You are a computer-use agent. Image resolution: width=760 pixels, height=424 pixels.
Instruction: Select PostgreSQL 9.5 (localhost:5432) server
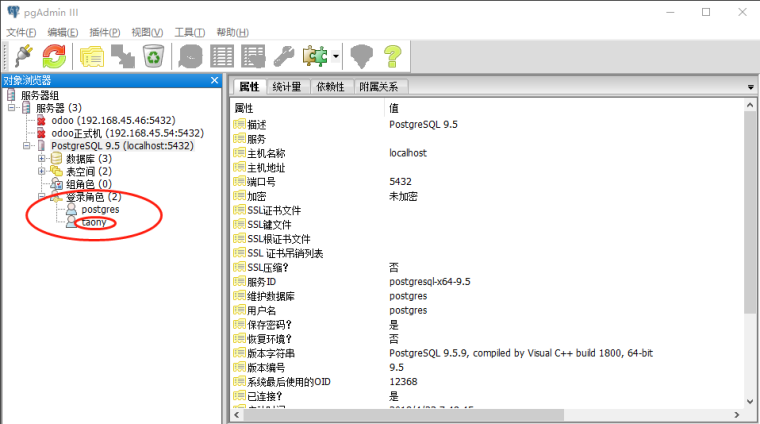point(122,145)
